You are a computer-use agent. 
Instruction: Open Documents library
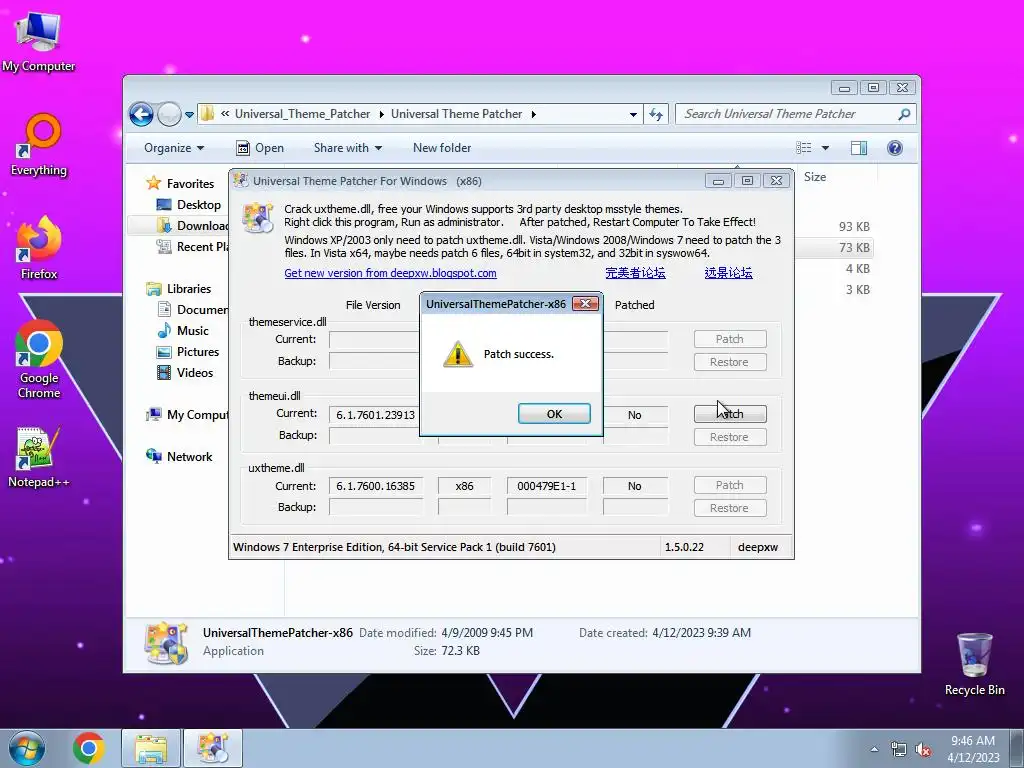[193, 310]
